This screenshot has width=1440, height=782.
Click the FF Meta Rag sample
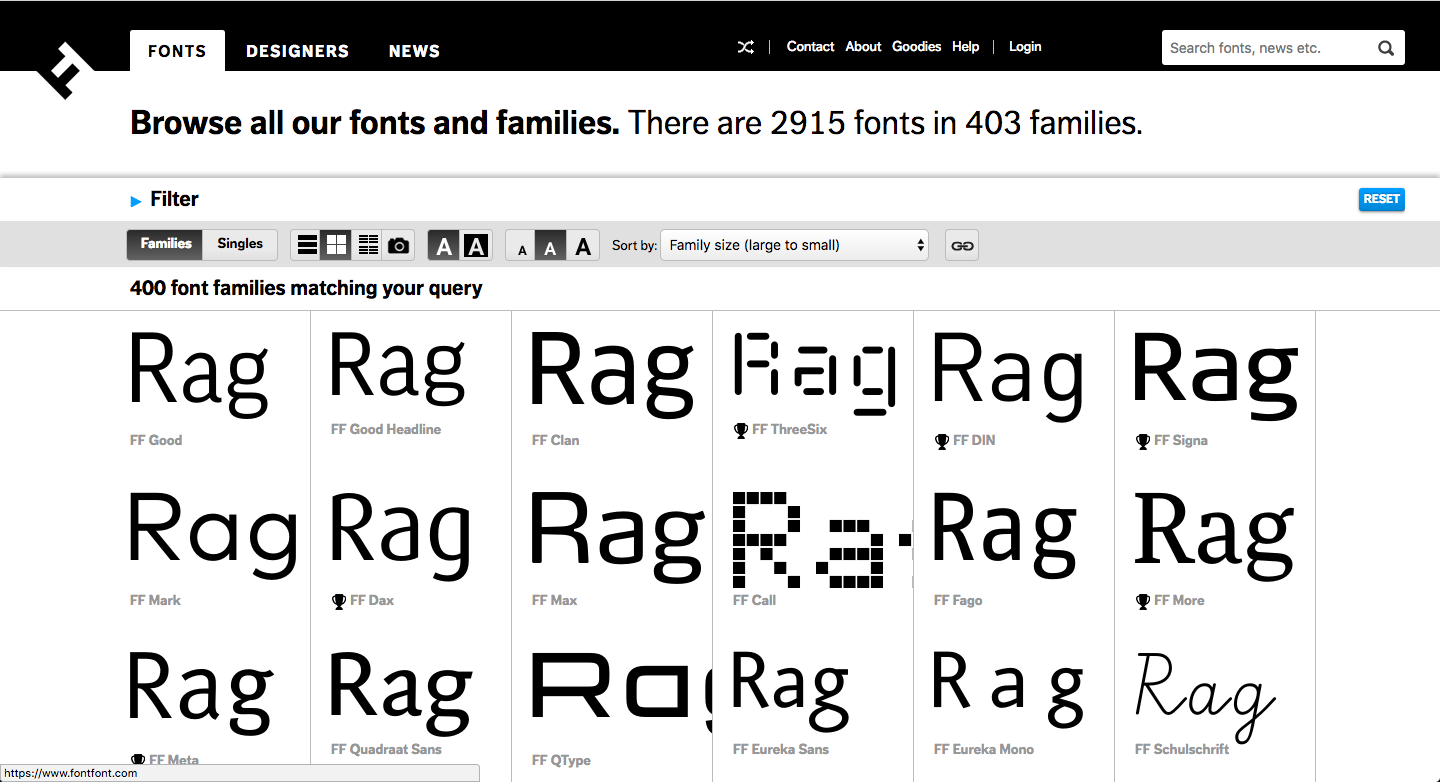pyautogui.click(x=201, y=694)
